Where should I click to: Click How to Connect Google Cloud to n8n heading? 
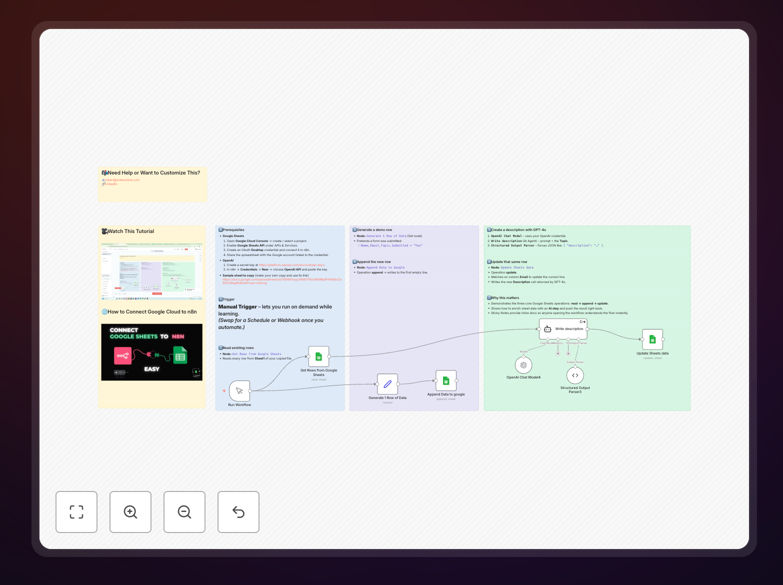tap(150, 312)
